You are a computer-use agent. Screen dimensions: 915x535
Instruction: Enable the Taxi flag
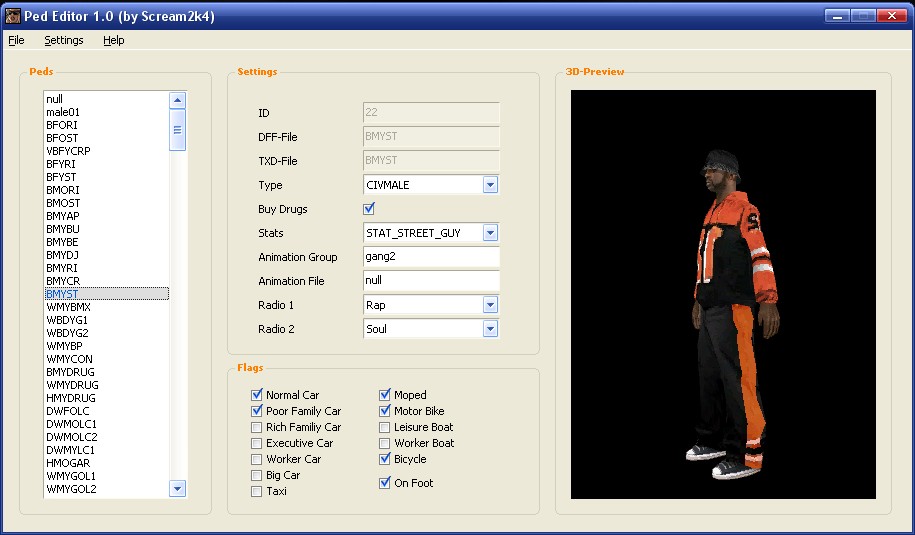pos(257,491)
